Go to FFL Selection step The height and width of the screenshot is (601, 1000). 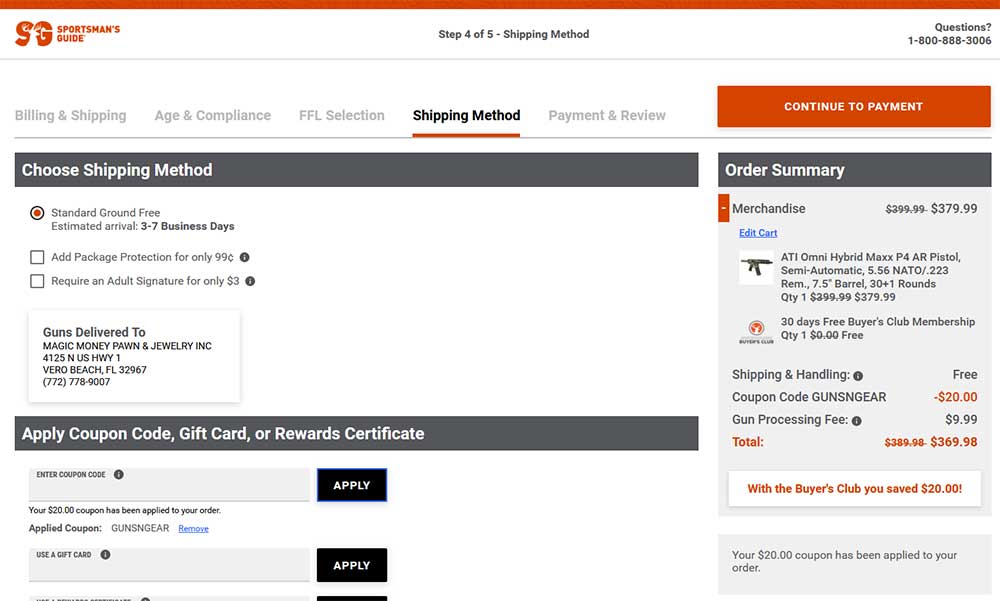point(342,115)
